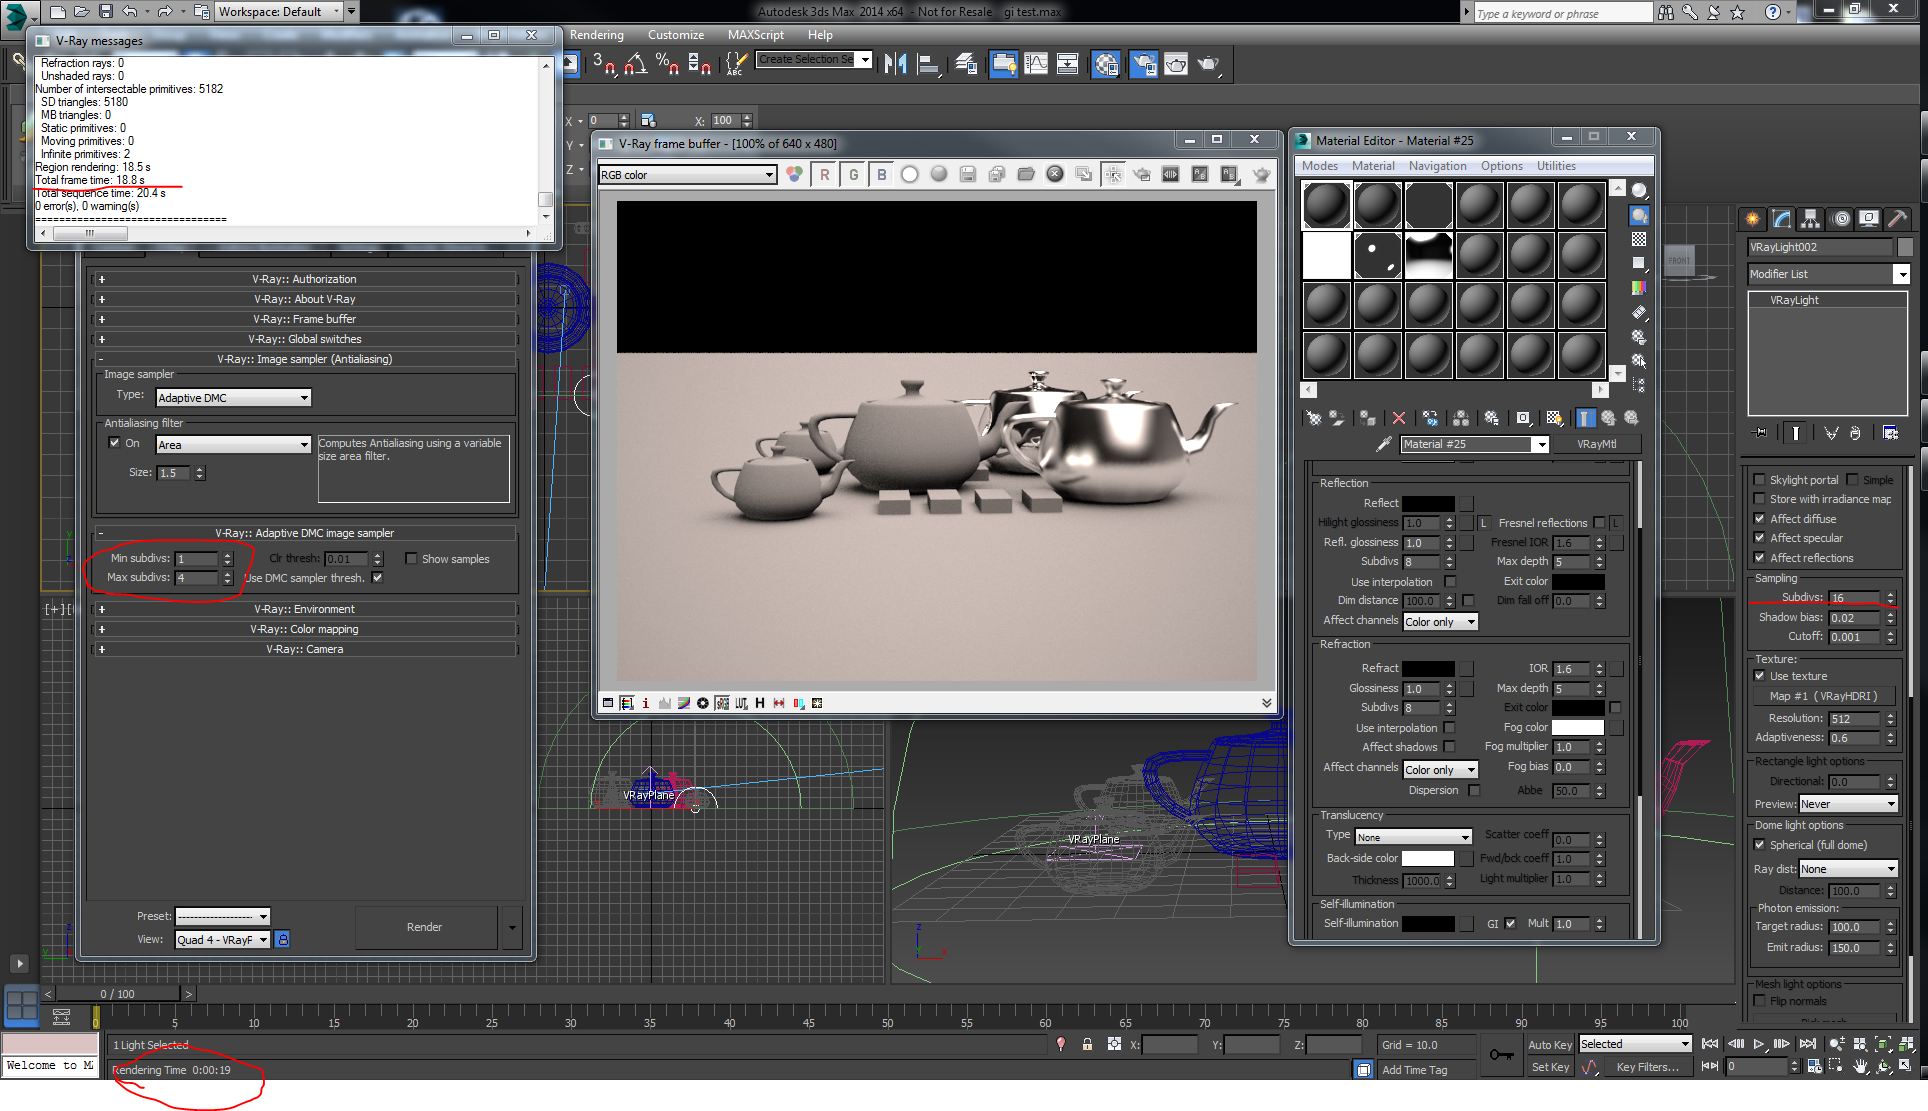Click the Show Samples checkbox toggle
Image resolution: width=1928 pixels, height=1111 pixels.
click(412, 557)
